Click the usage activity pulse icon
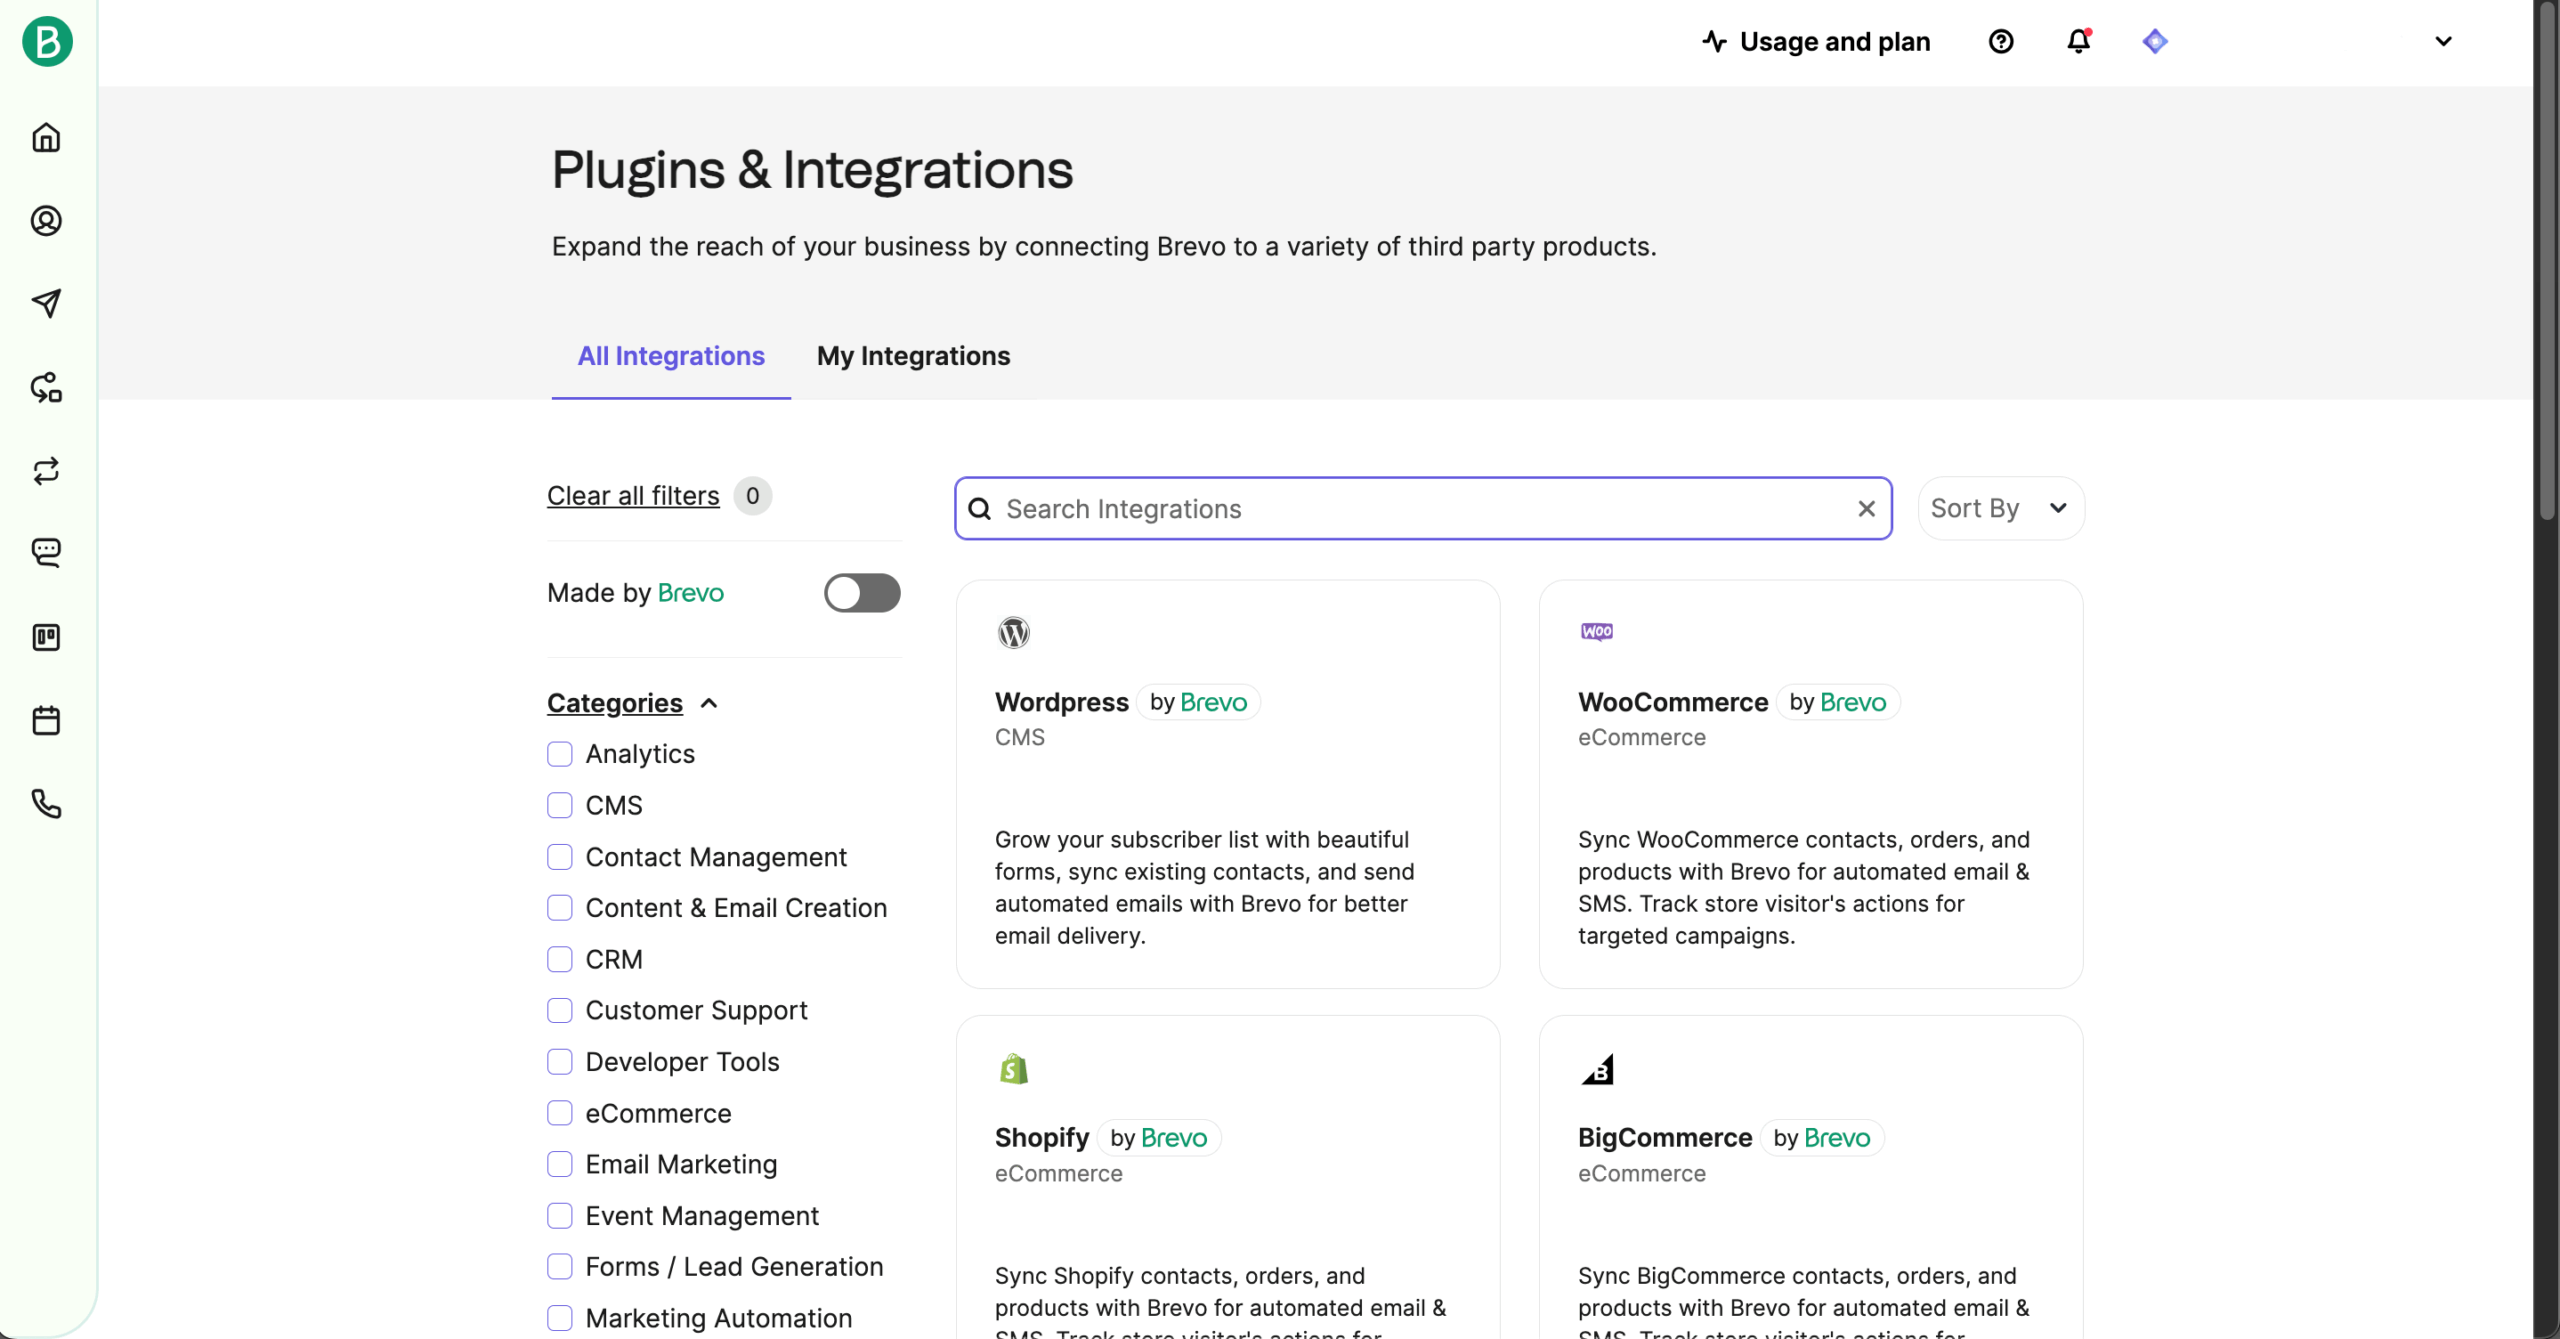This screenshot has height=1339, width=2560. [1714, 41]
